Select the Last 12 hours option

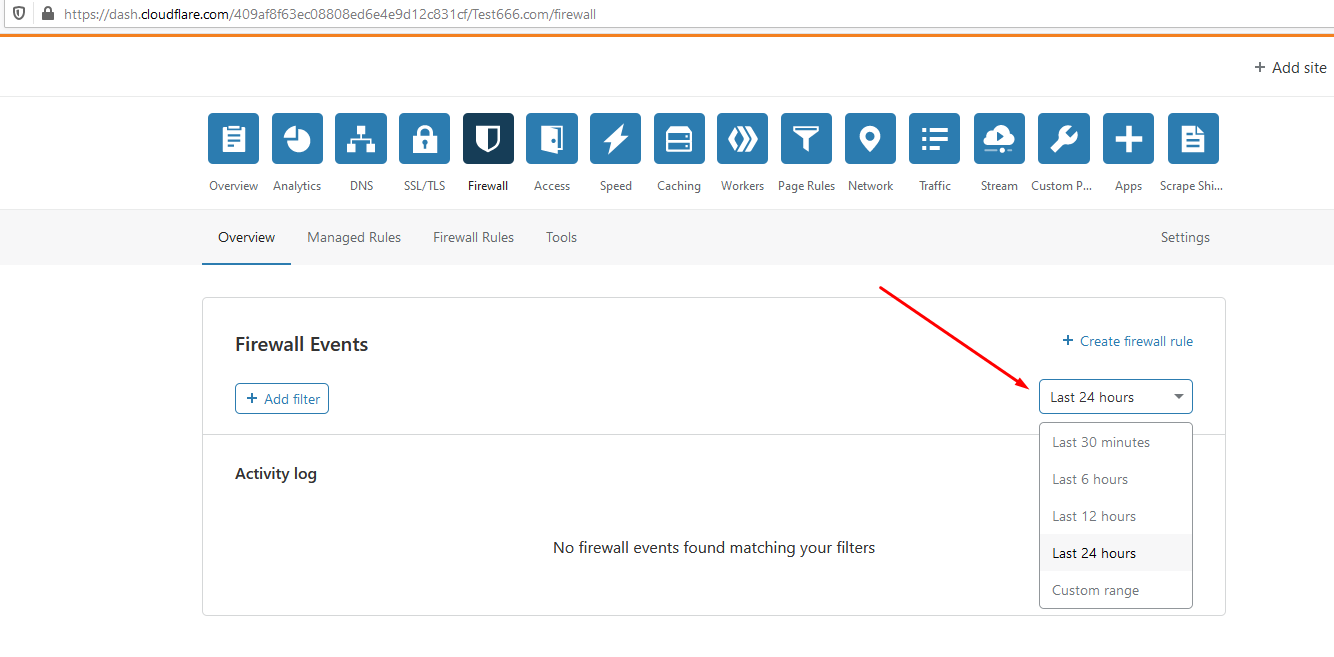point(1094,516)
